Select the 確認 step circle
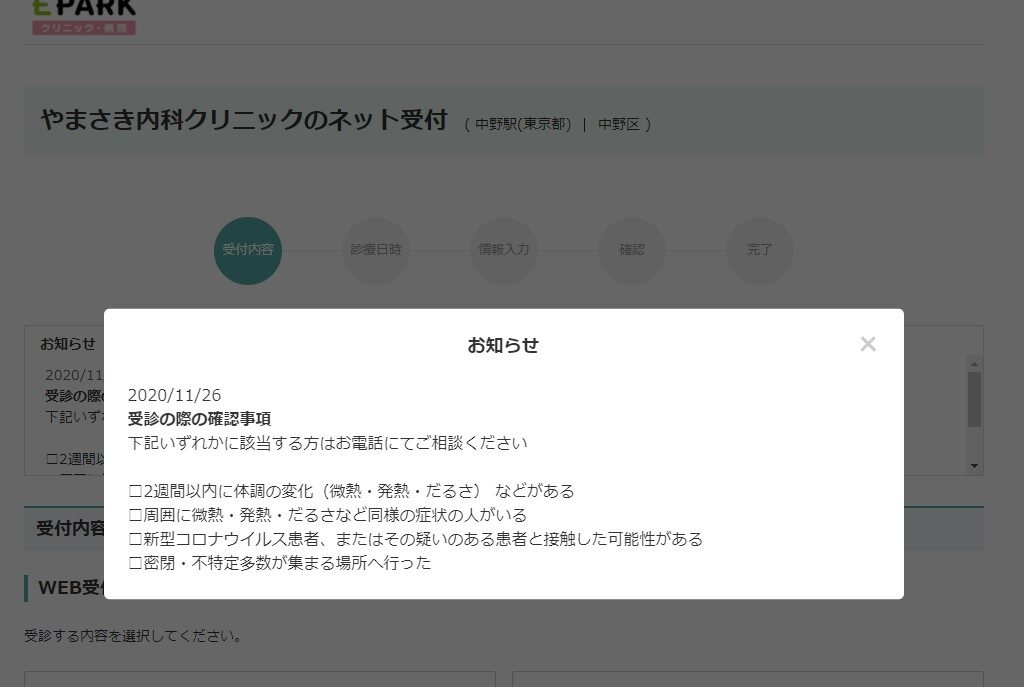This screenshot has height=687, width=1024. tap(632, 250)
